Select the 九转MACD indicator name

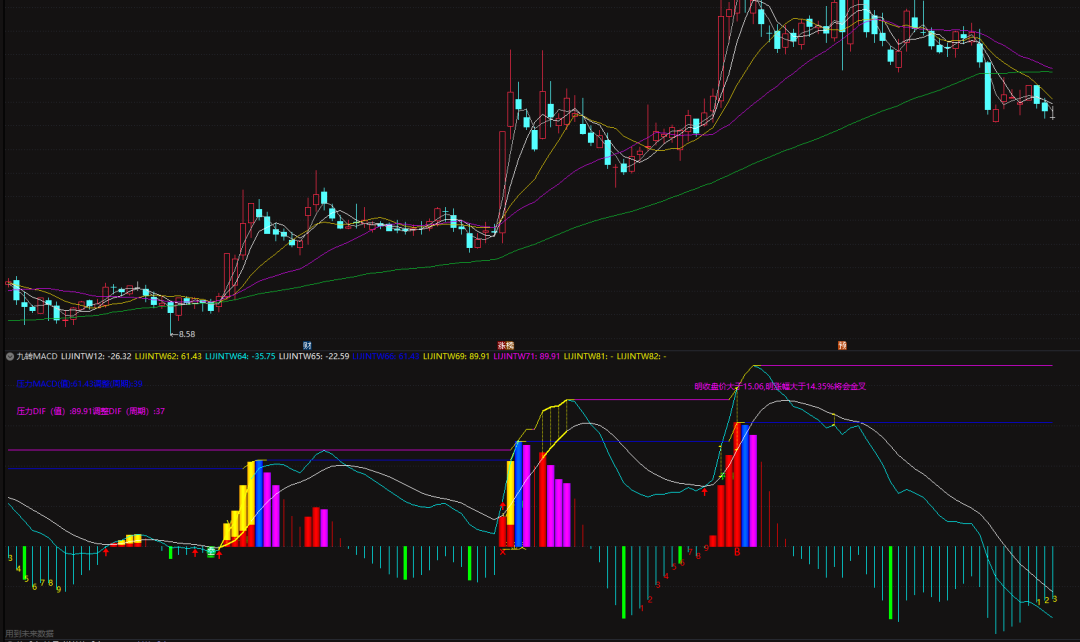[37, 356]
